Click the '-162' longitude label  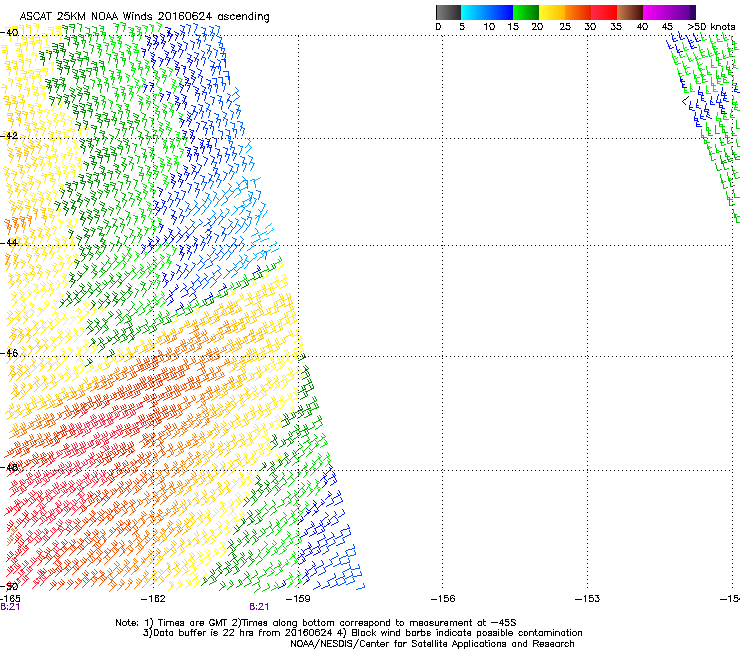pyautogui.click(x=153, y=599)
